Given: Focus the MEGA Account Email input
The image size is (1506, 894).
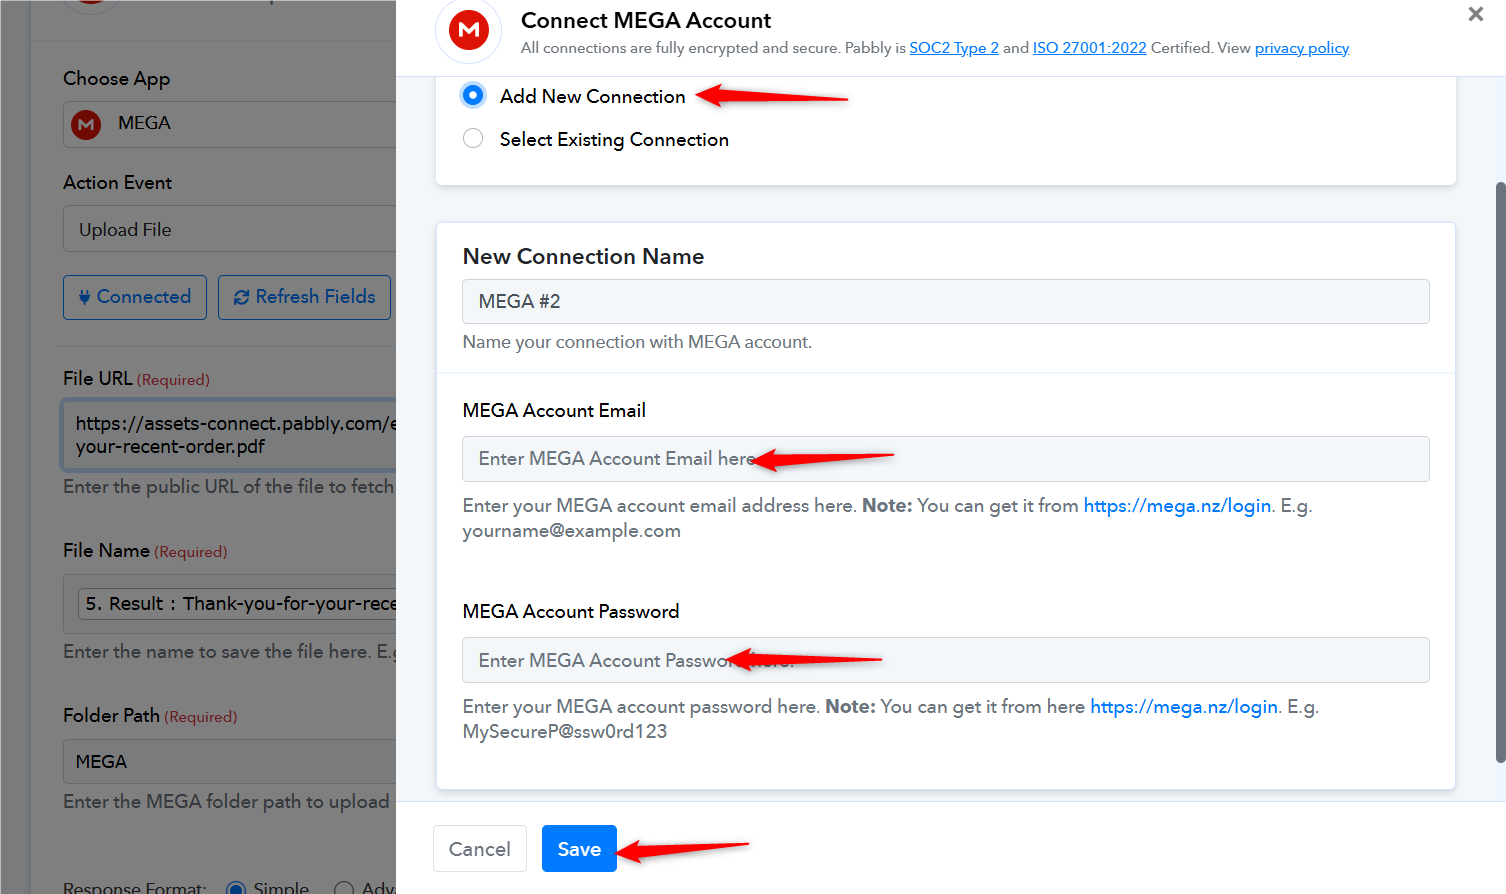Looking at the screenshot, I should (945, 459).
